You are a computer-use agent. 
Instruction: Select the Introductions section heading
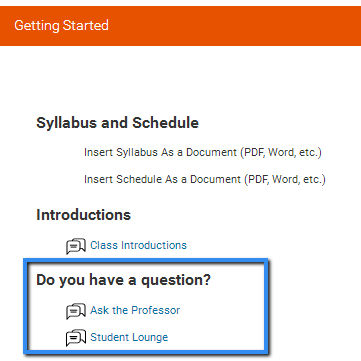(x=83, y=215)
